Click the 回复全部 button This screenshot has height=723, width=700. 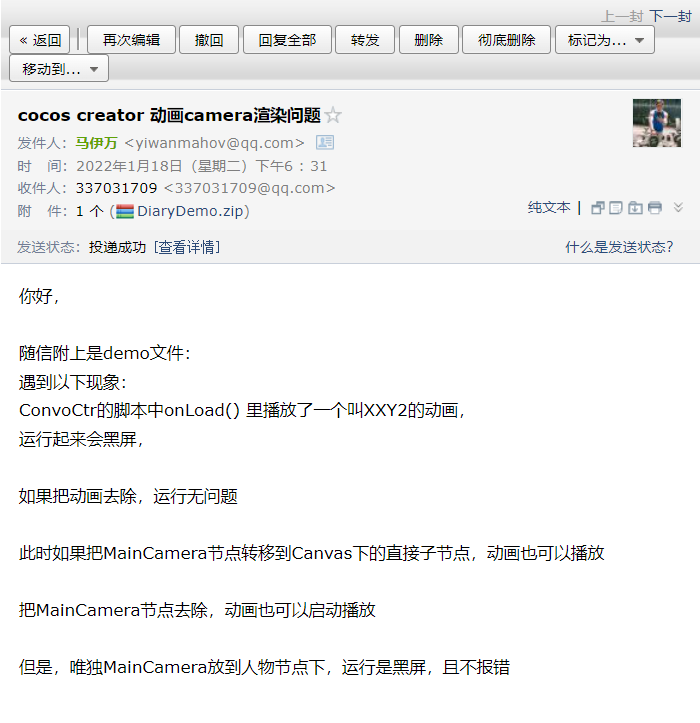coord(287,40)
